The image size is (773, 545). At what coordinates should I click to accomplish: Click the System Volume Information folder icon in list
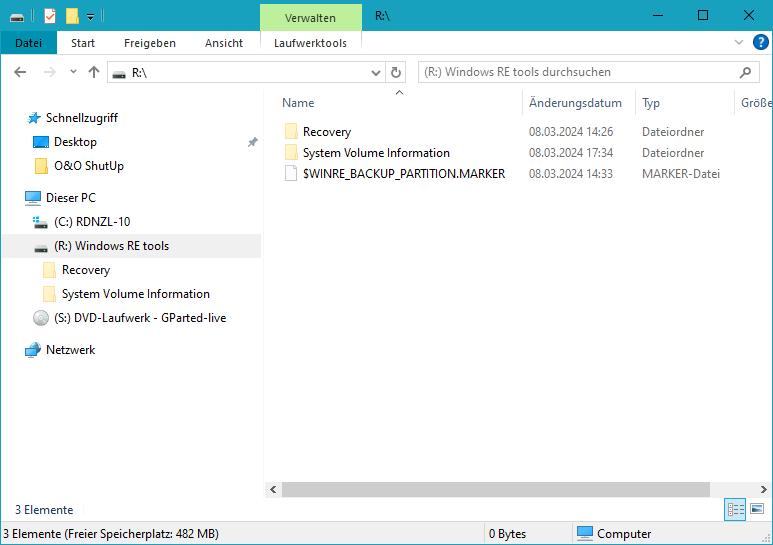tap(291, 152)
